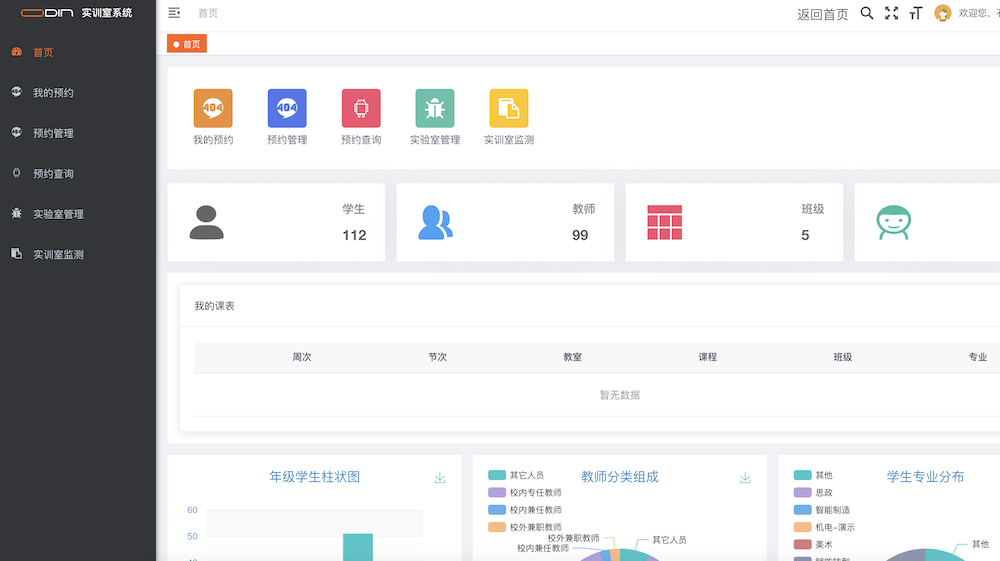Image resolution: width=1000 pixels, height=561 pixels.
Task: Click the 预约管理 sidebar chat icon
Action: (17, 133)
